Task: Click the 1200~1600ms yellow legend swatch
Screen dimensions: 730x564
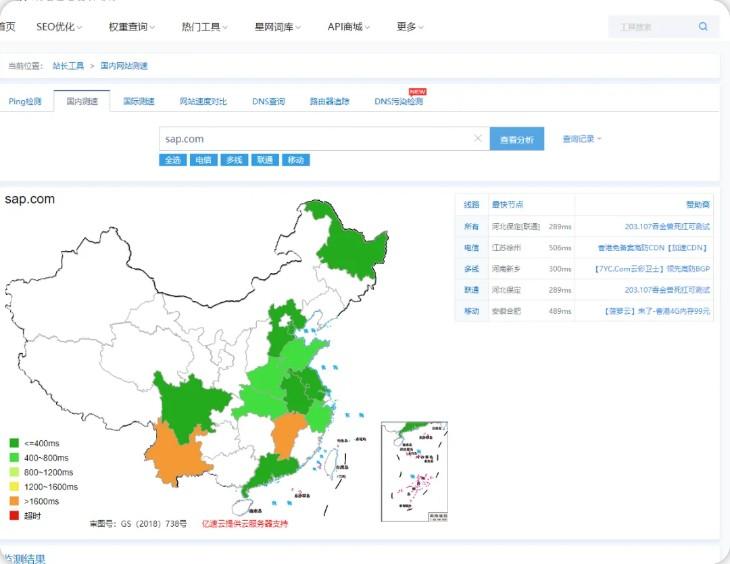Action: coord(14,486)
